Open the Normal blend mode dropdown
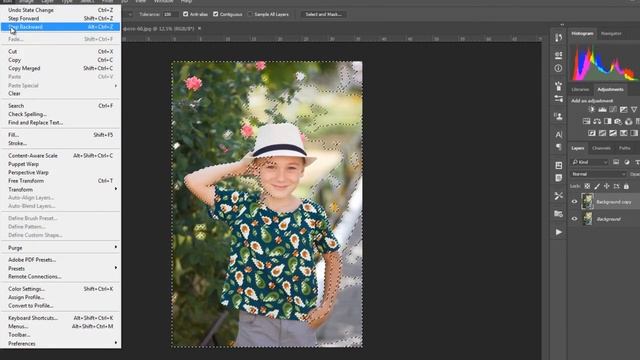Screen dimensions: 640x360 598,174
